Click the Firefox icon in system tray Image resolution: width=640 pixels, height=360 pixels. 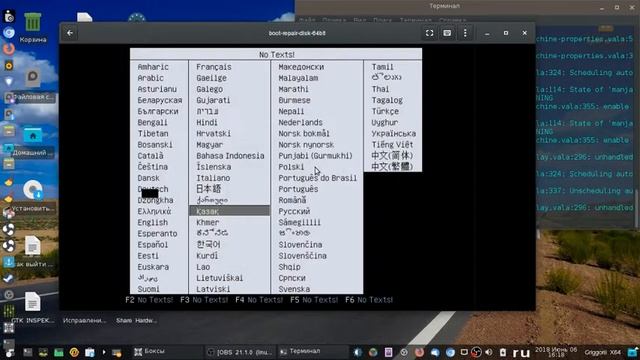(419, 352)
